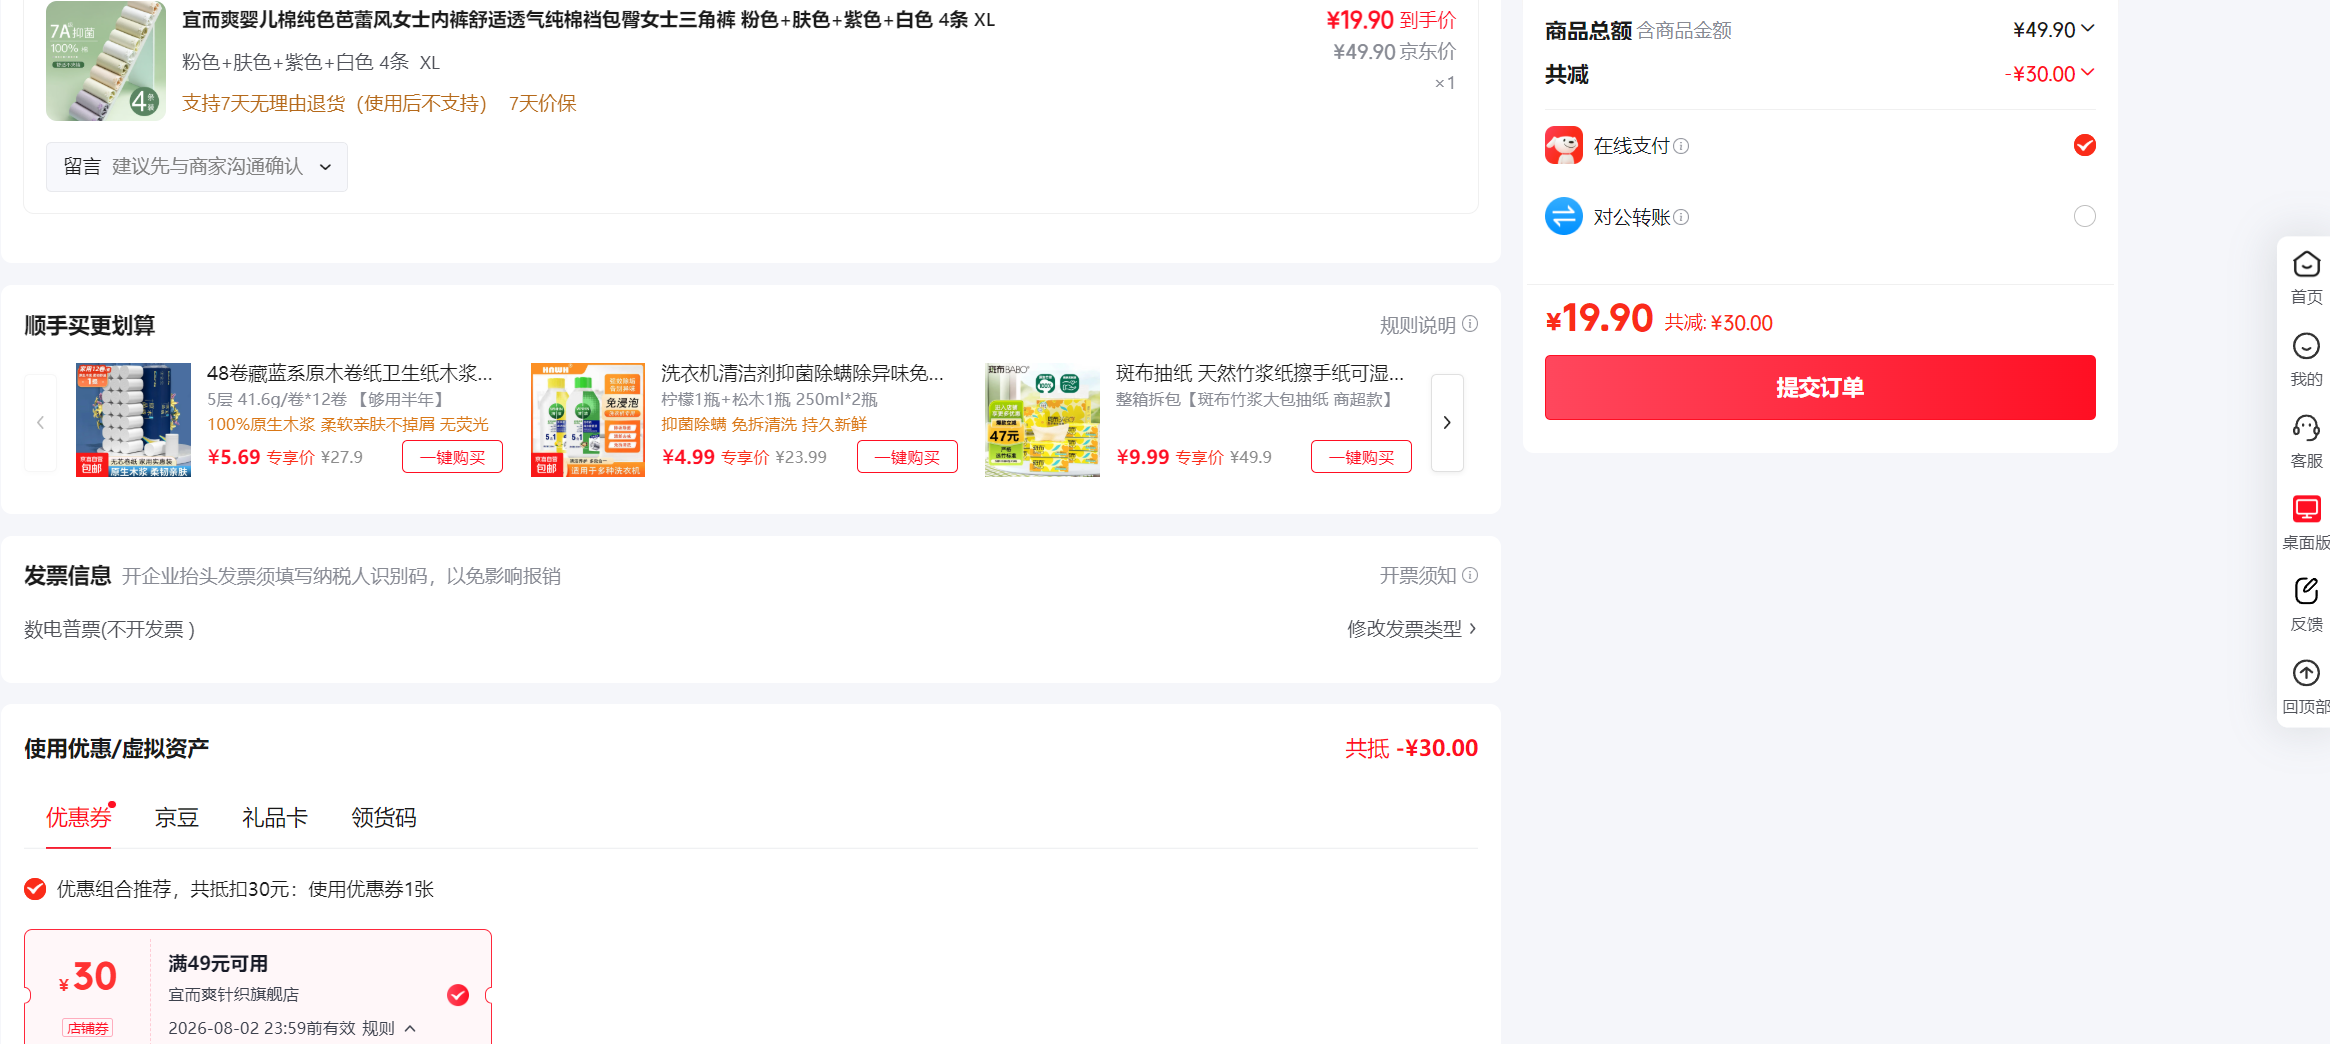This screenshot has width=2330, height=1044.
Task: Click 回顶部 back-to-top arrow icon
Action: [x=2306, y=673]
